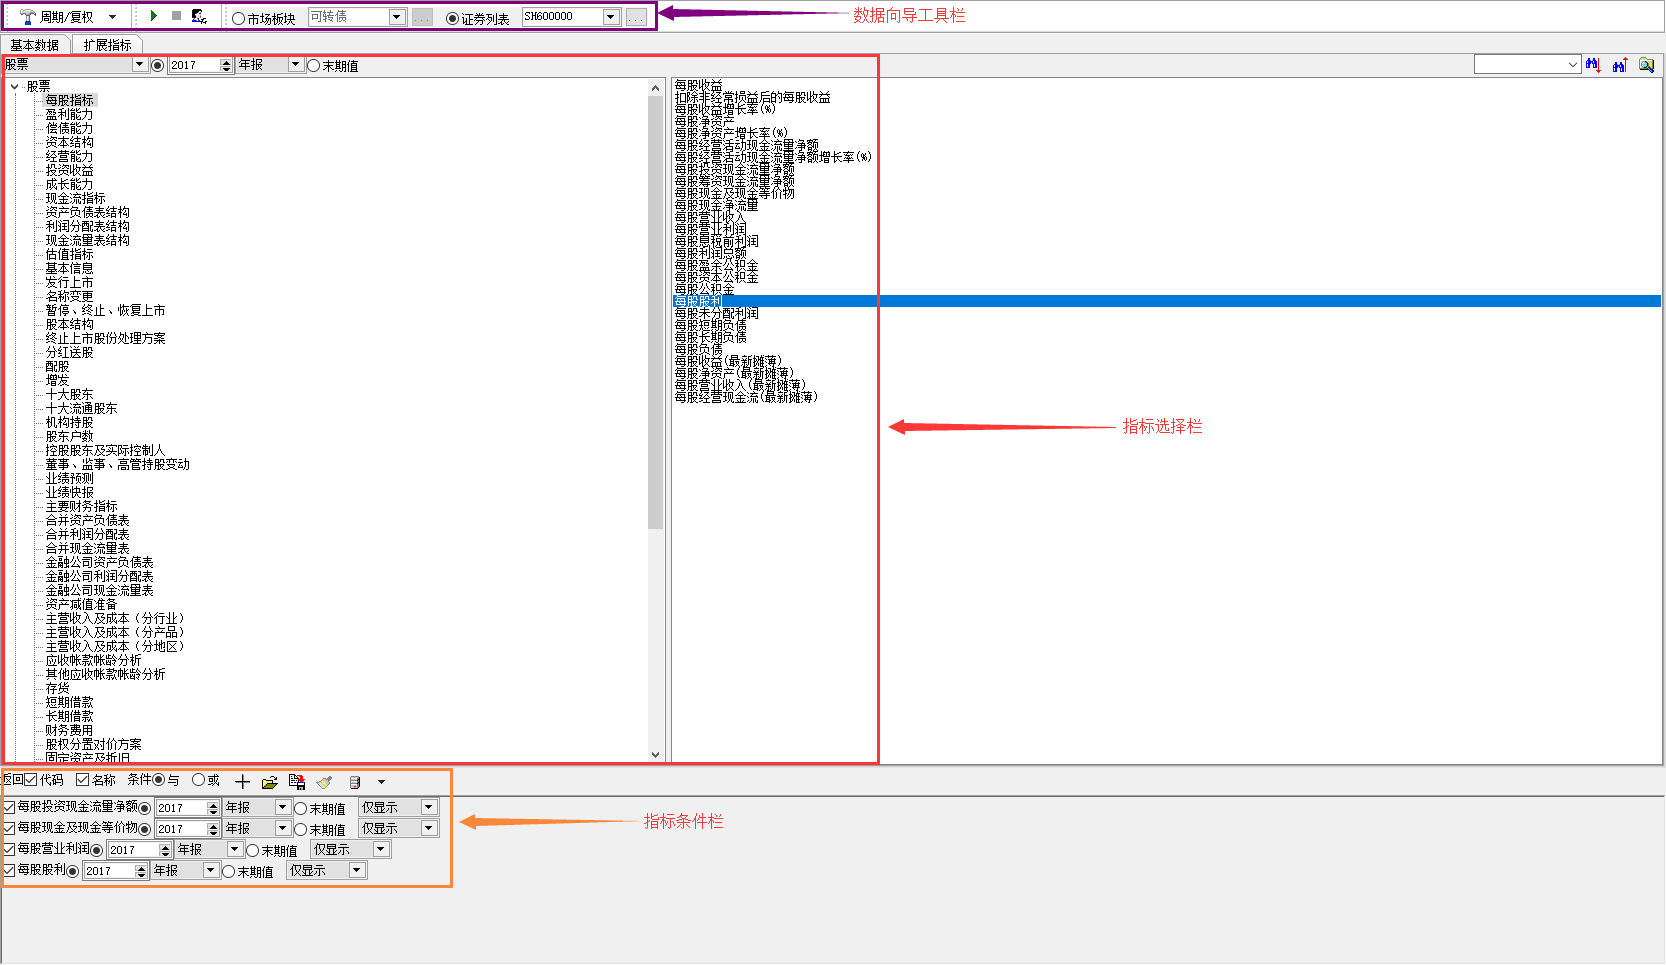Select 估值指标 in the tree
This screenshot has height=965, width=1666.
pyautogui.click(x=69, y=255)
